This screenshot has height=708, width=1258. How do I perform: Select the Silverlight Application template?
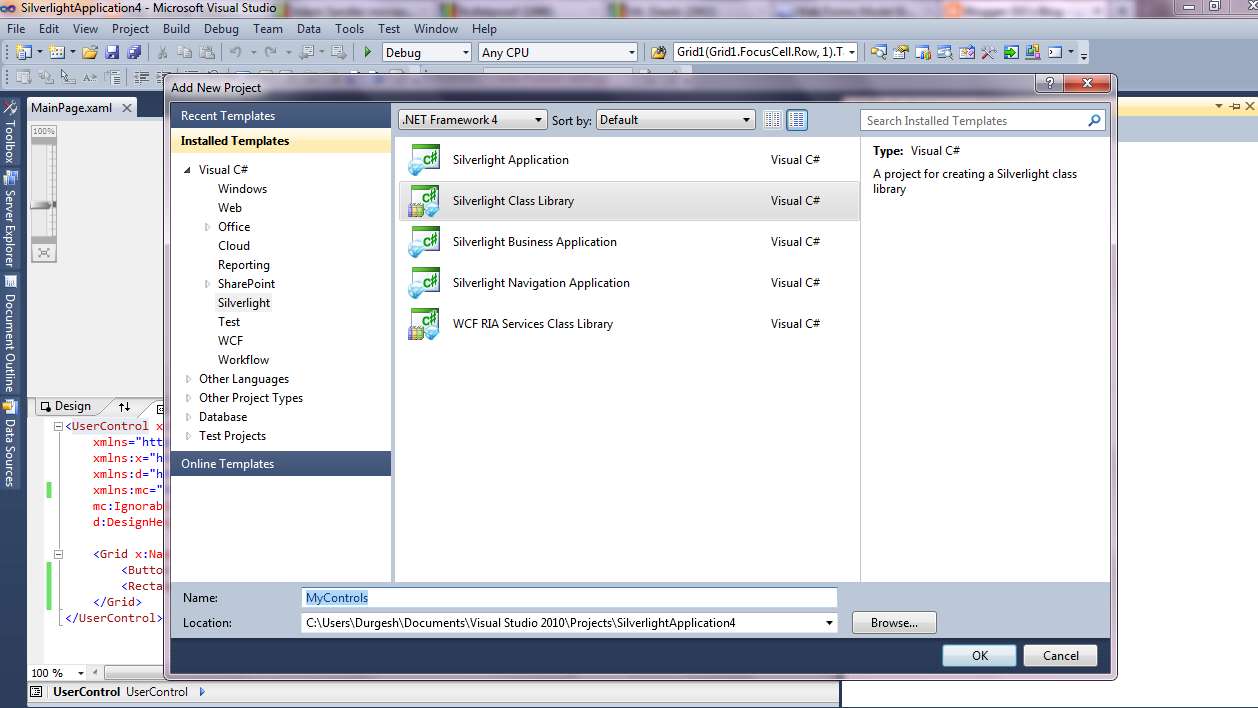[629, 160]
